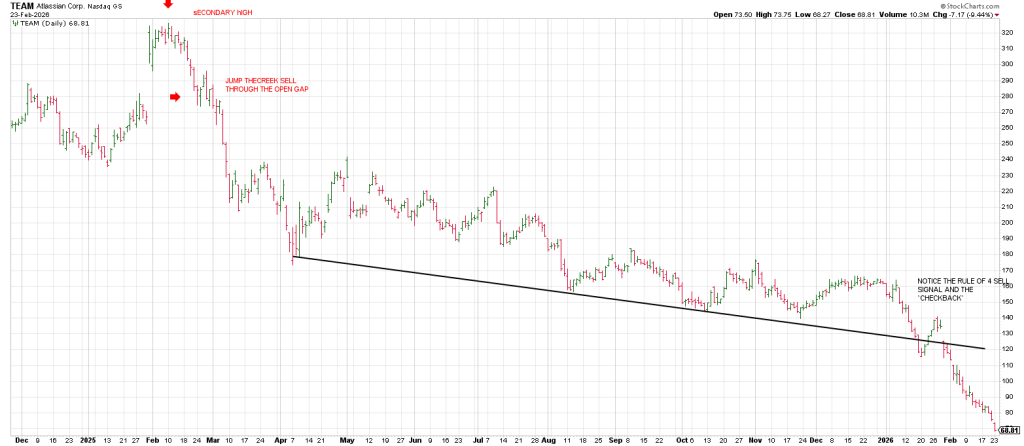Click the chart legend icon beside TEAM (Daily)
Viewport: 1024px width, 446px height.
[14, 23]
